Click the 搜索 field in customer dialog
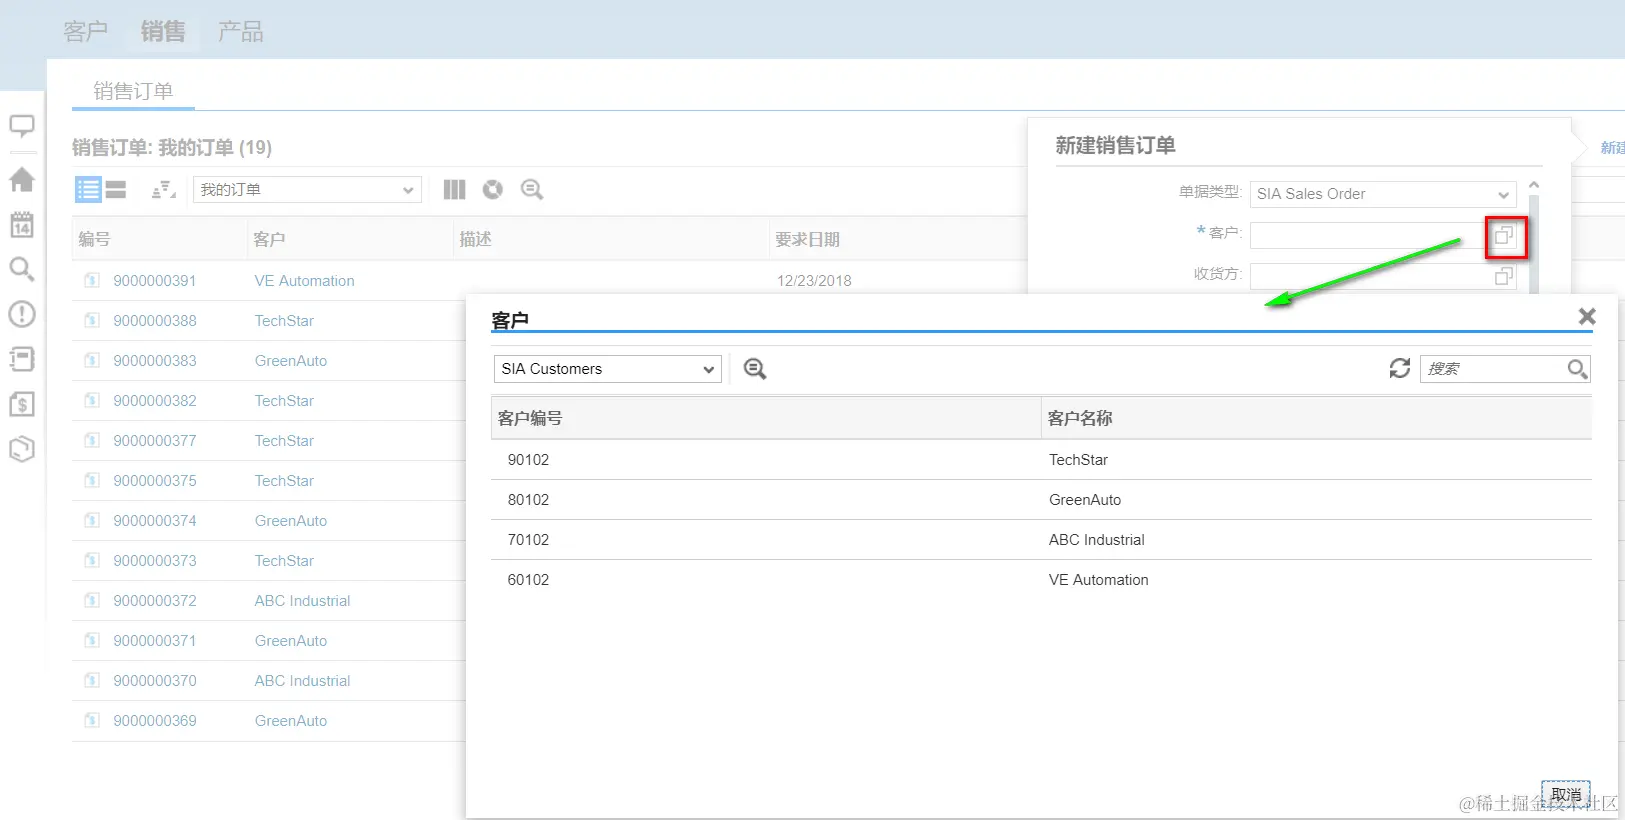 point(1492,369)
